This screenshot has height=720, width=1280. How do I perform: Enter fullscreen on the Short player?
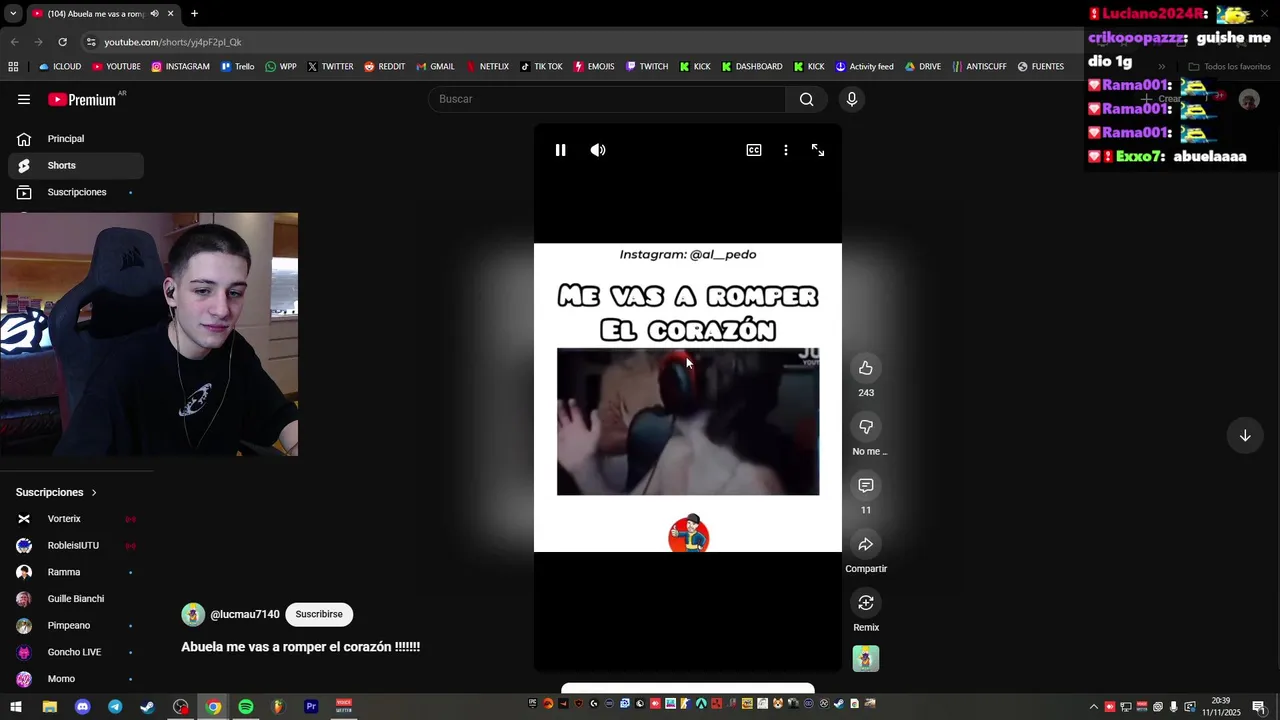click(x=818, y=150)
